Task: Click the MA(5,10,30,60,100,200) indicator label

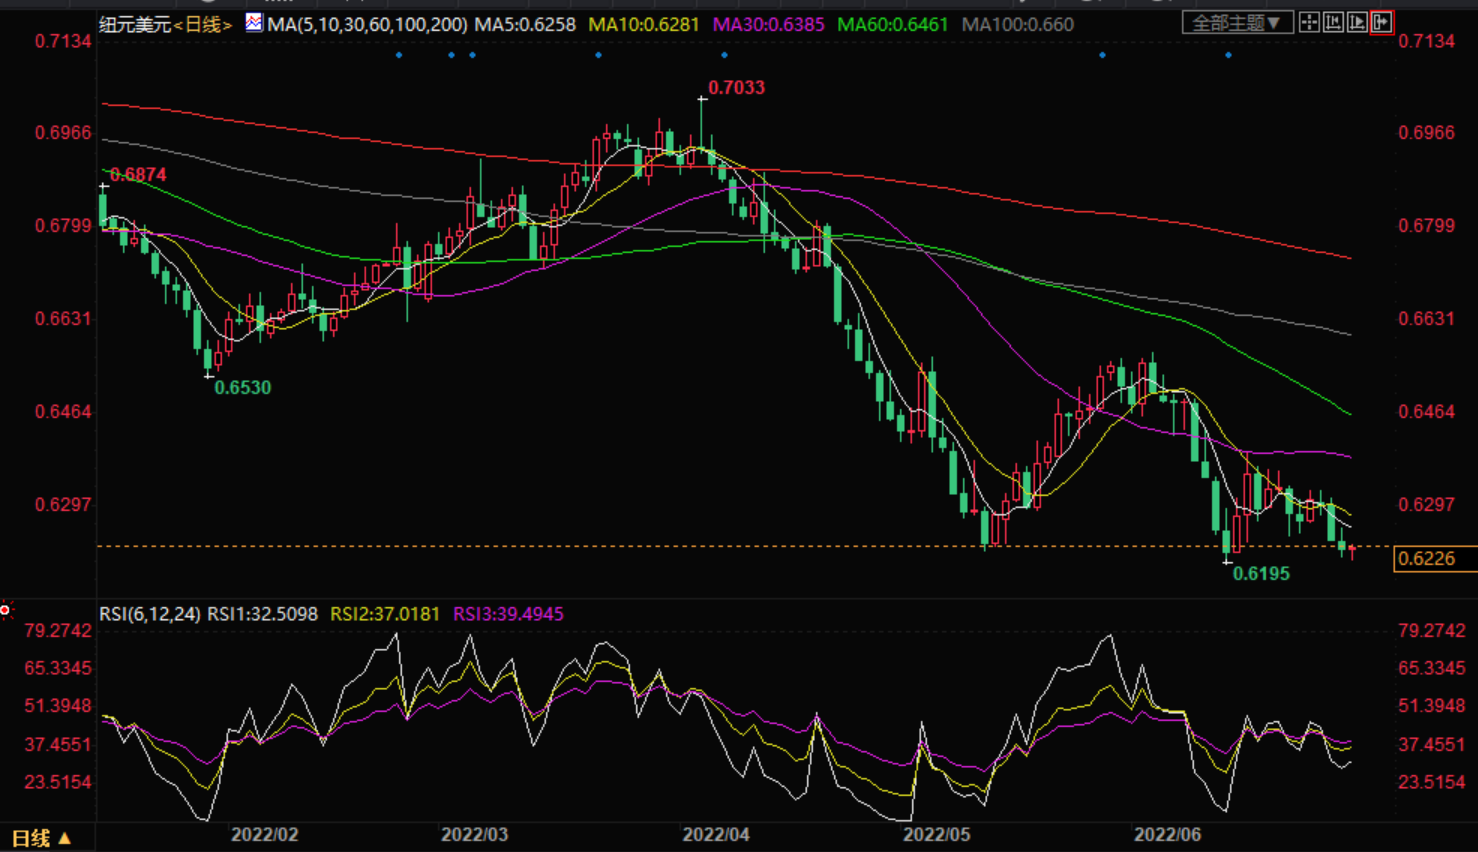Action: 367,24
